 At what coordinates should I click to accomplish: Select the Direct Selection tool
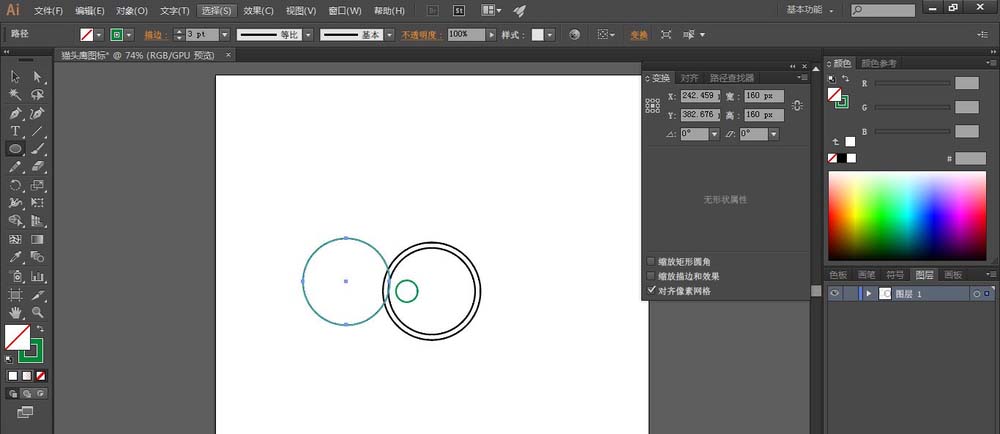pos(37,76)
